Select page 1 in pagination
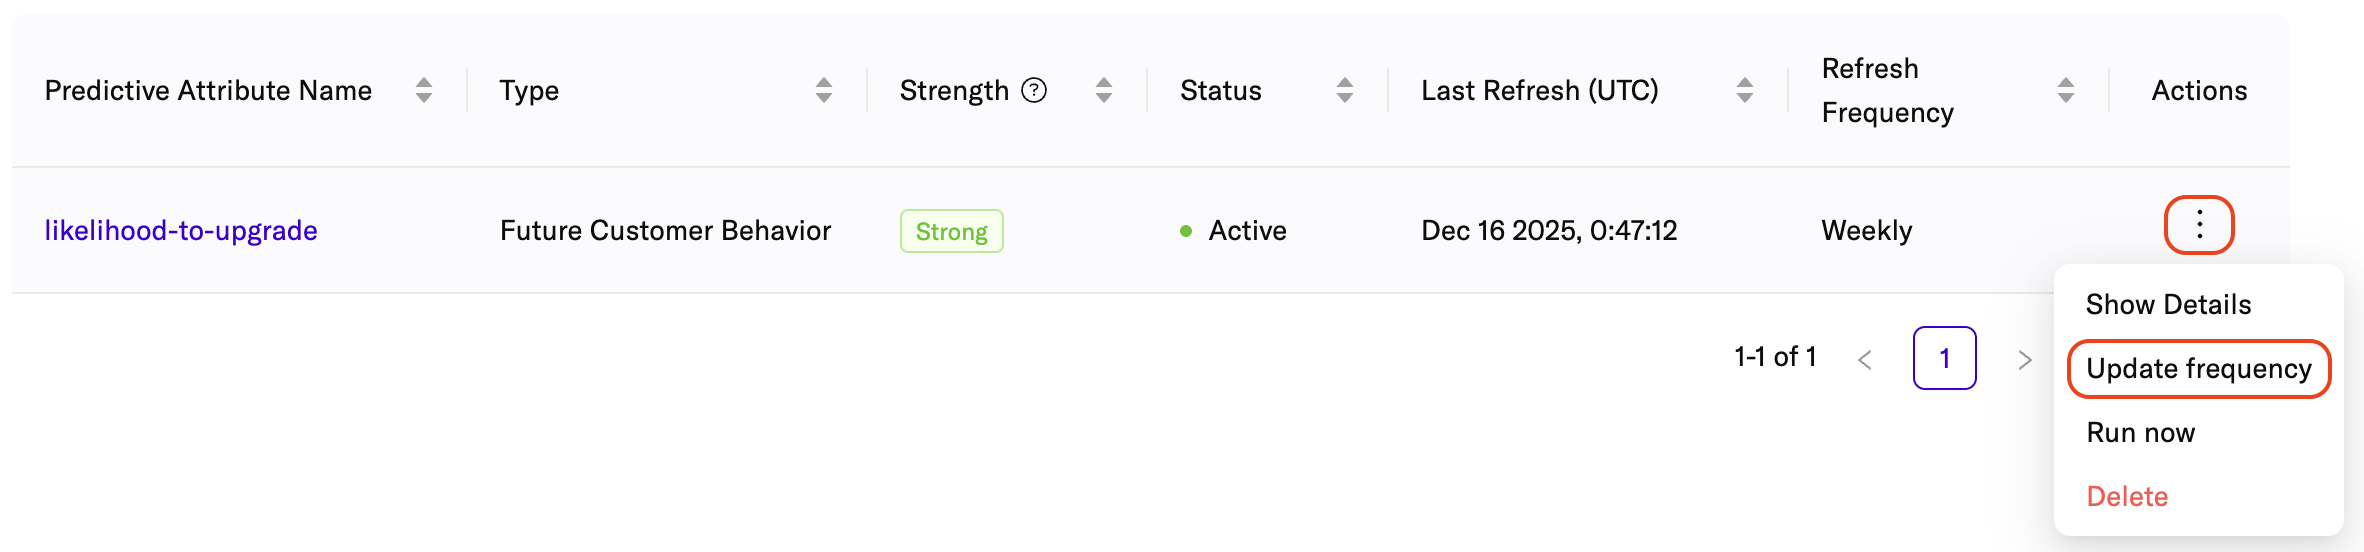 (1944, 358)
